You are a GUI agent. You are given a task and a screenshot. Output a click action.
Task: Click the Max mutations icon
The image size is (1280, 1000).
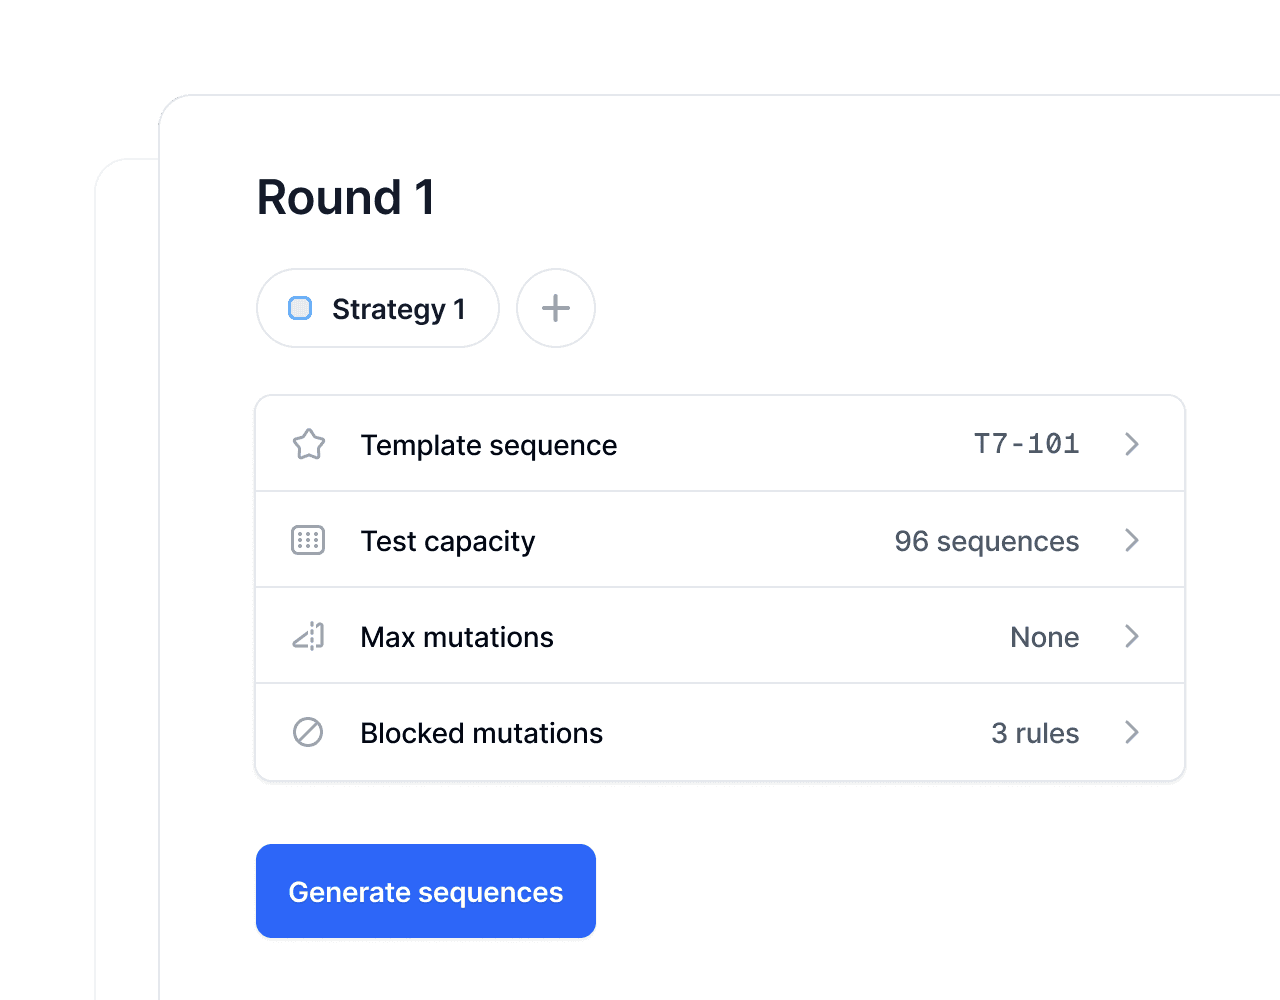308,636
